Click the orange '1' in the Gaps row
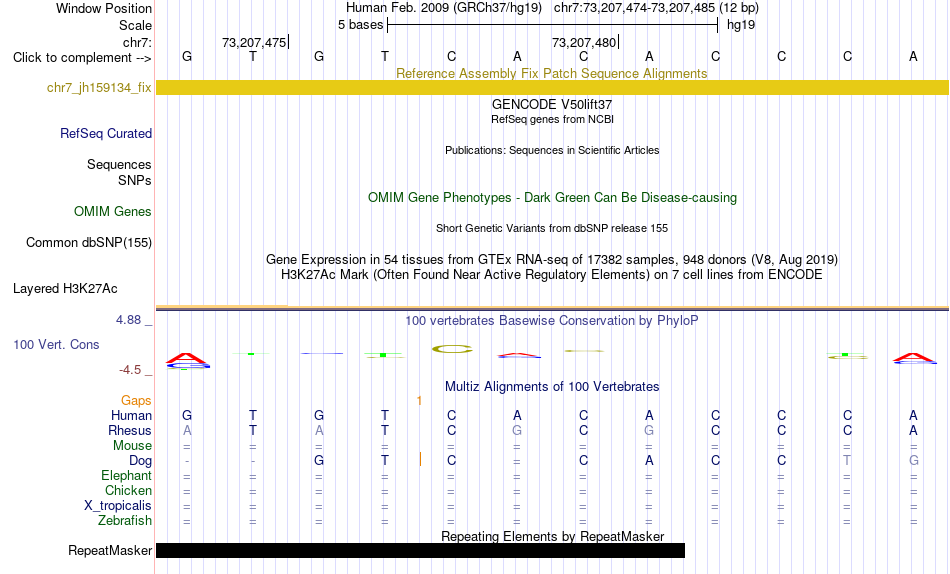 pos(419,401)
